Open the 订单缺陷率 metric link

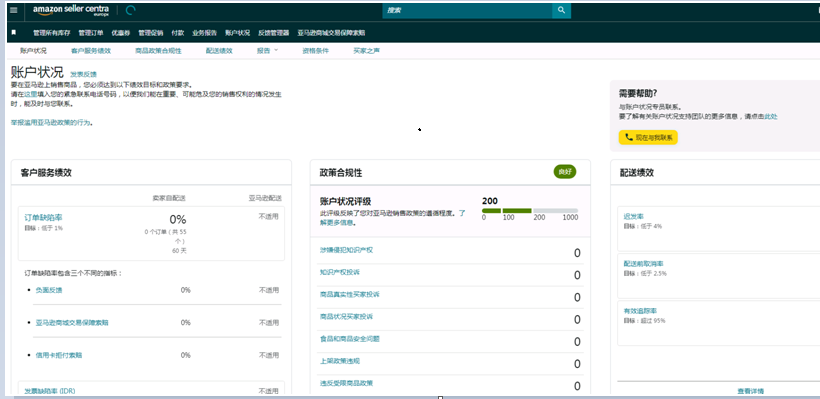coord(43,217)
